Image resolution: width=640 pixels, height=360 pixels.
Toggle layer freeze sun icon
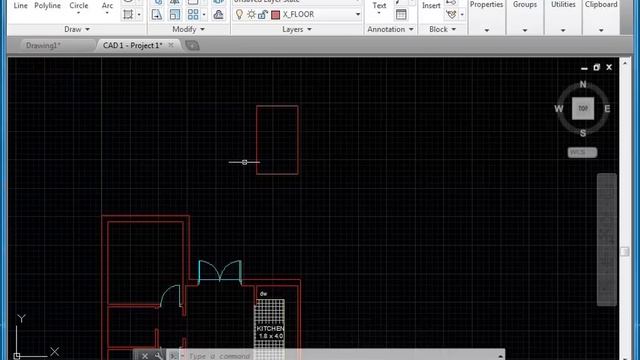pyautogui.click(x=251, y=15)
